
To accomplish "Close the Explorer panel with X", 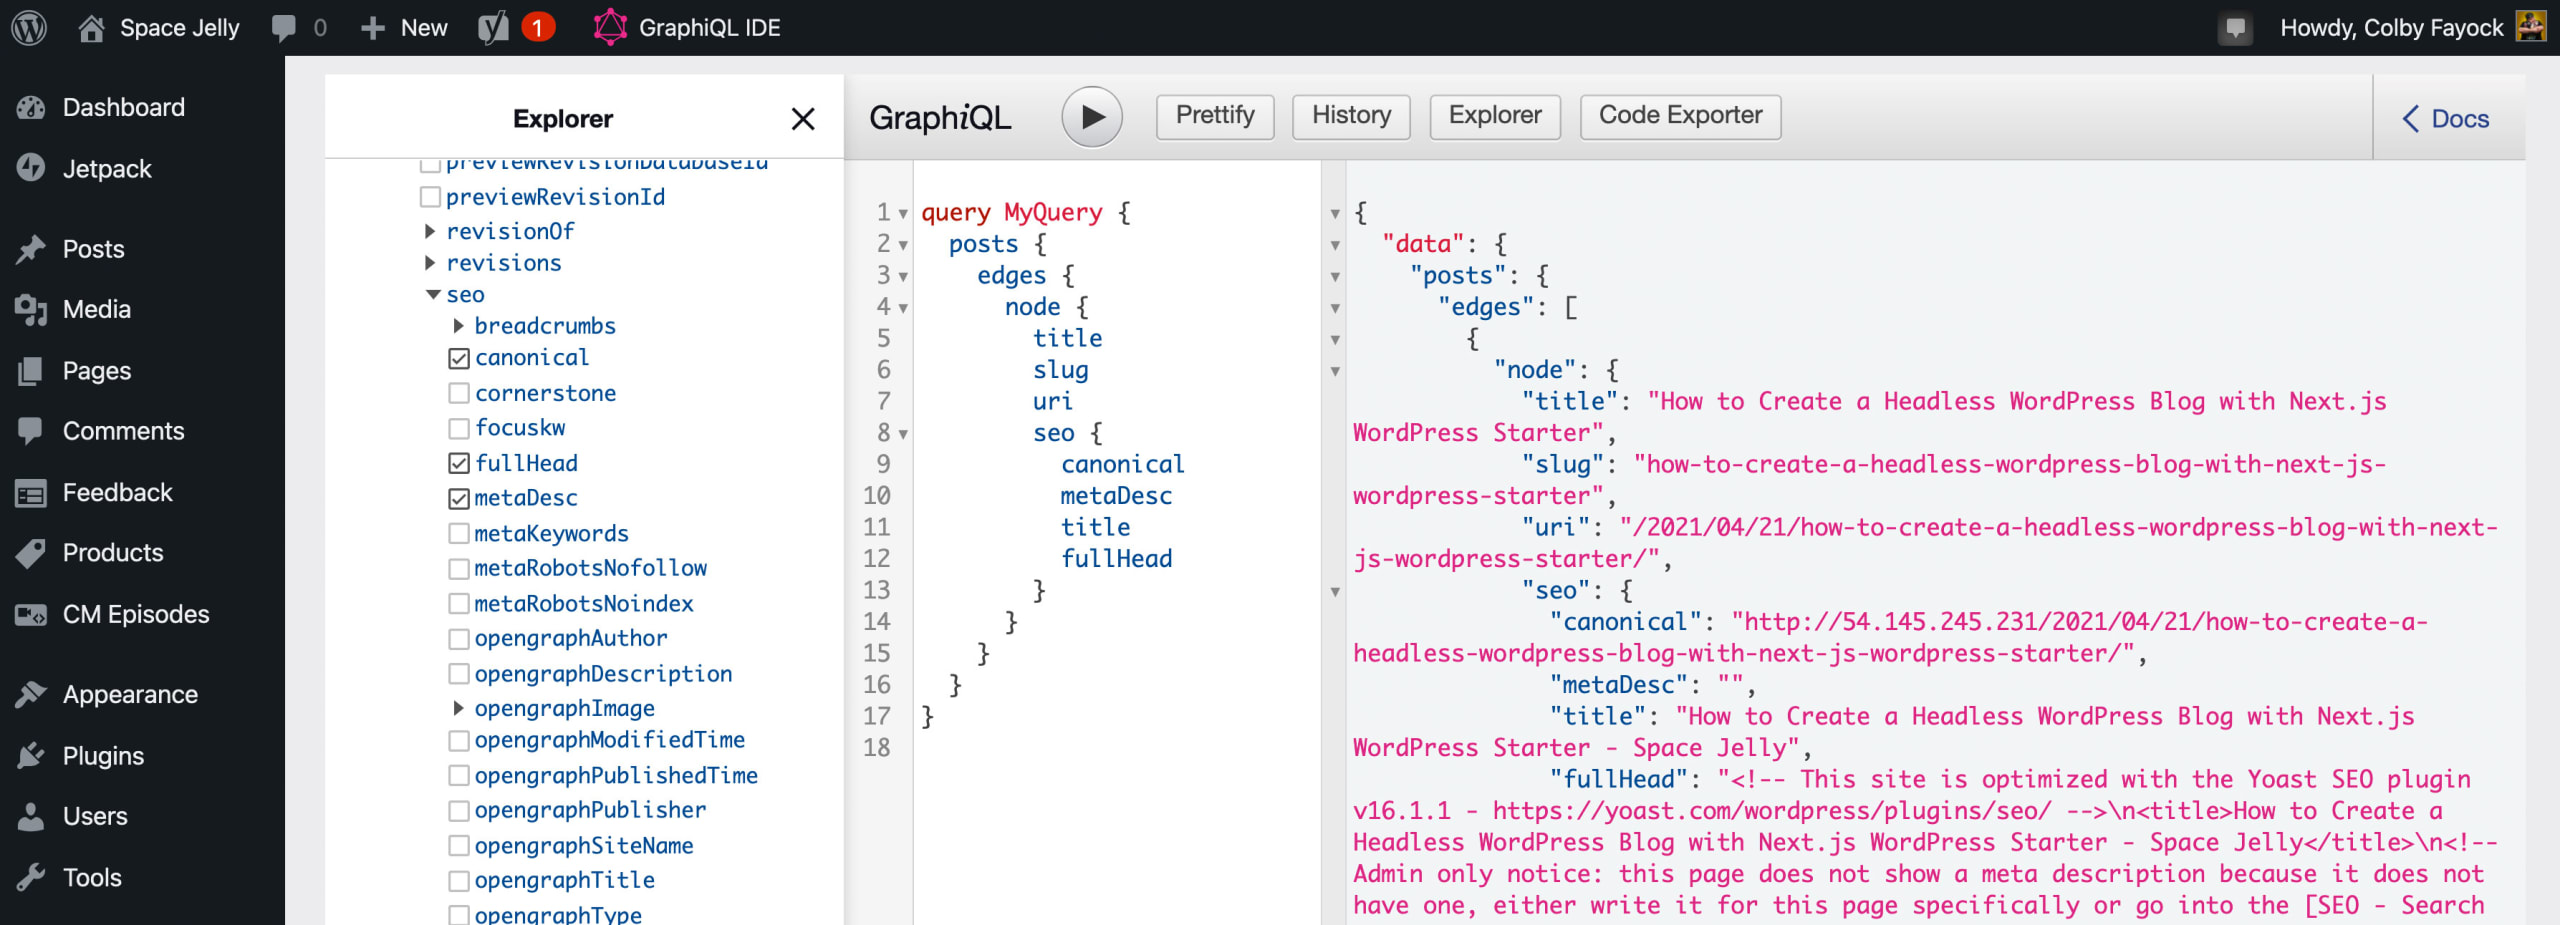I will (802, 119).
